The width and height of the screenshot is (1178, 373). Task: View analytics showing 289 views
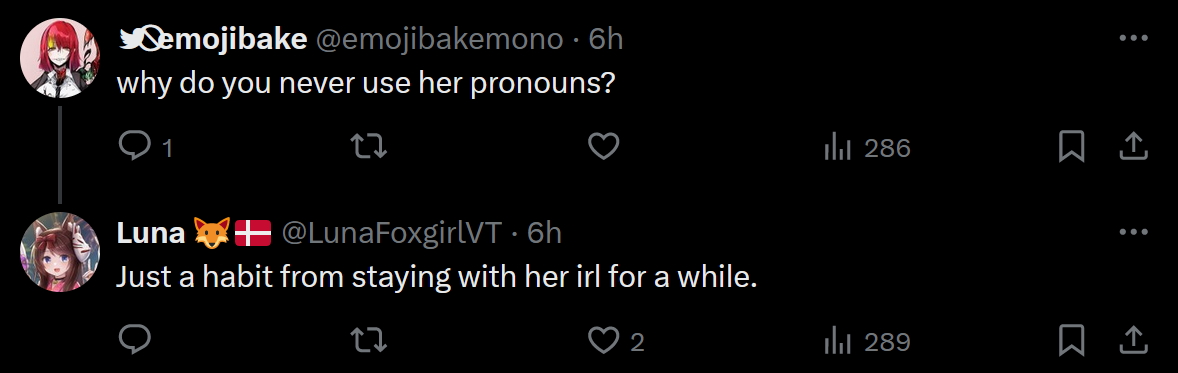[x=867, y=342]
